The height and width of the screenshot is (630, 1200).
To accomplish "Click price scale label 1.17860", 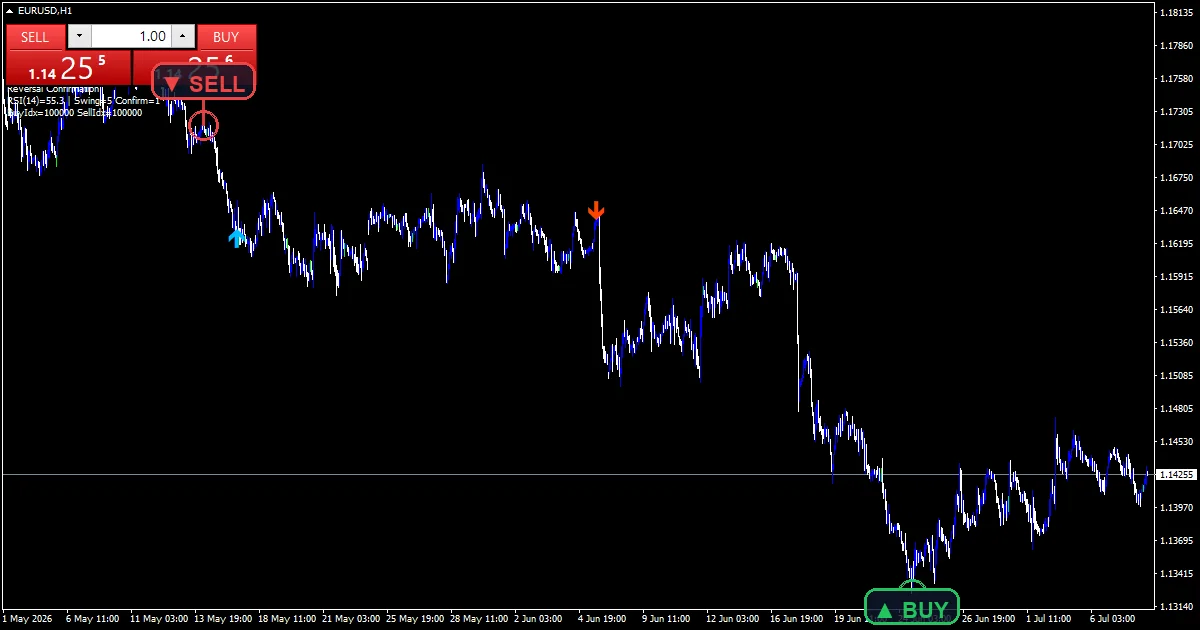I will tap(1176, 46).
